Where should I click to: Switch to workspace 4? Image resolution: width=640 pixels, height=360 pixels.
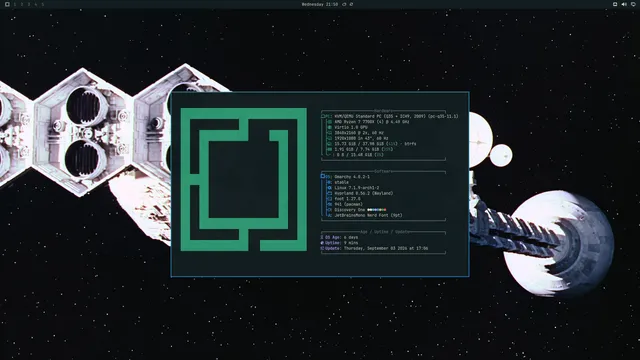pos(36,4)
